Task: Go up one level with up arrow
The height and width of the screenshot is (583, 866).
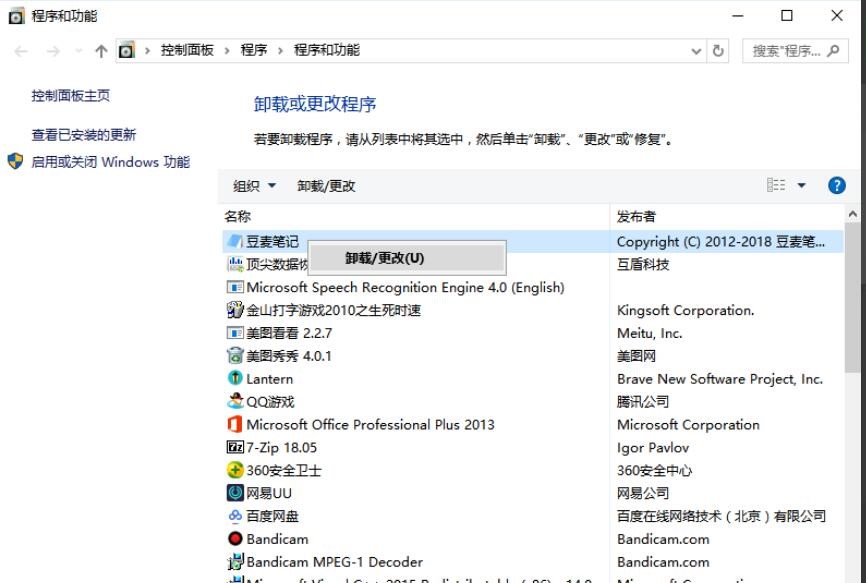Action: click(x=101, y=51)
